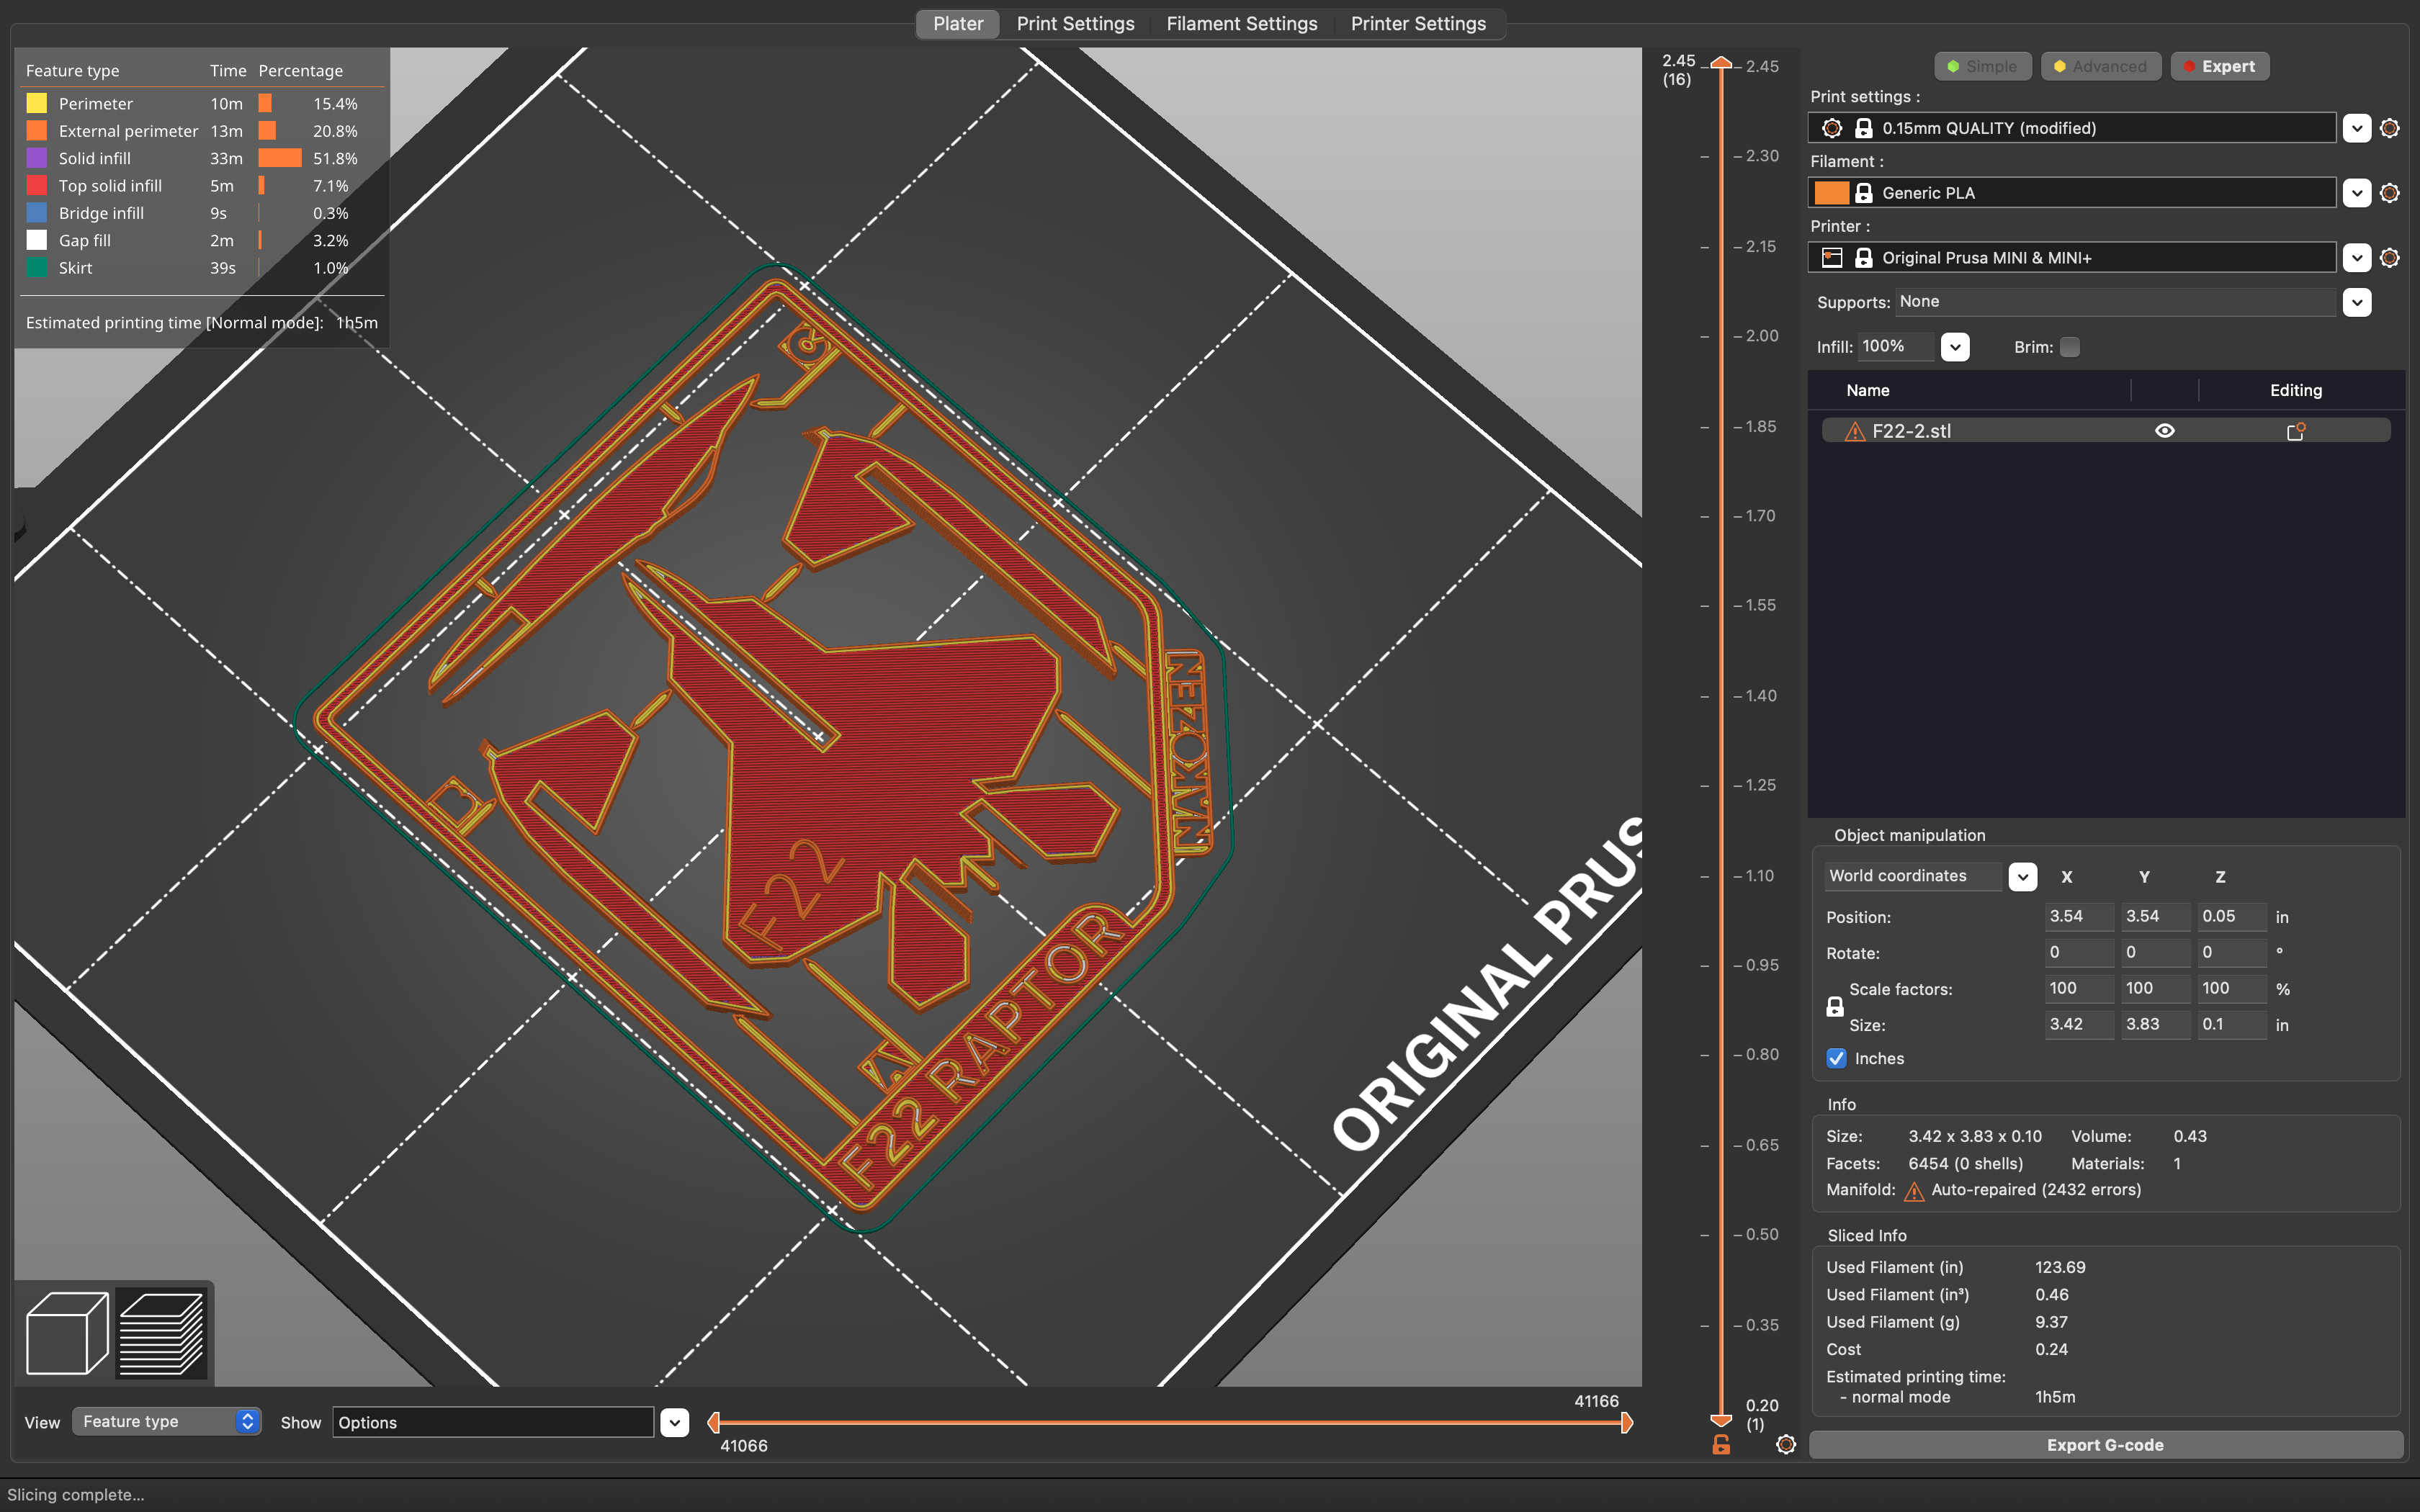Open the Supports dropdown
Screen dimensions: 2420x1512
pyautogui.click(x=2357, y=302)
